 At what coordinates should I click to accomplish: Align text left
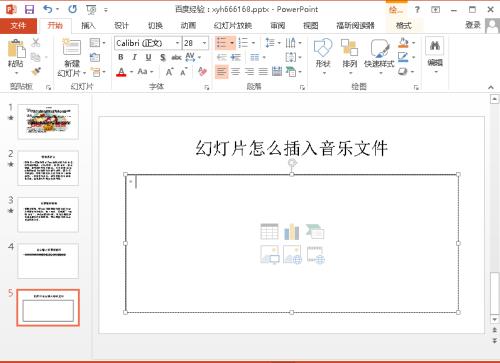click(222, 71)
